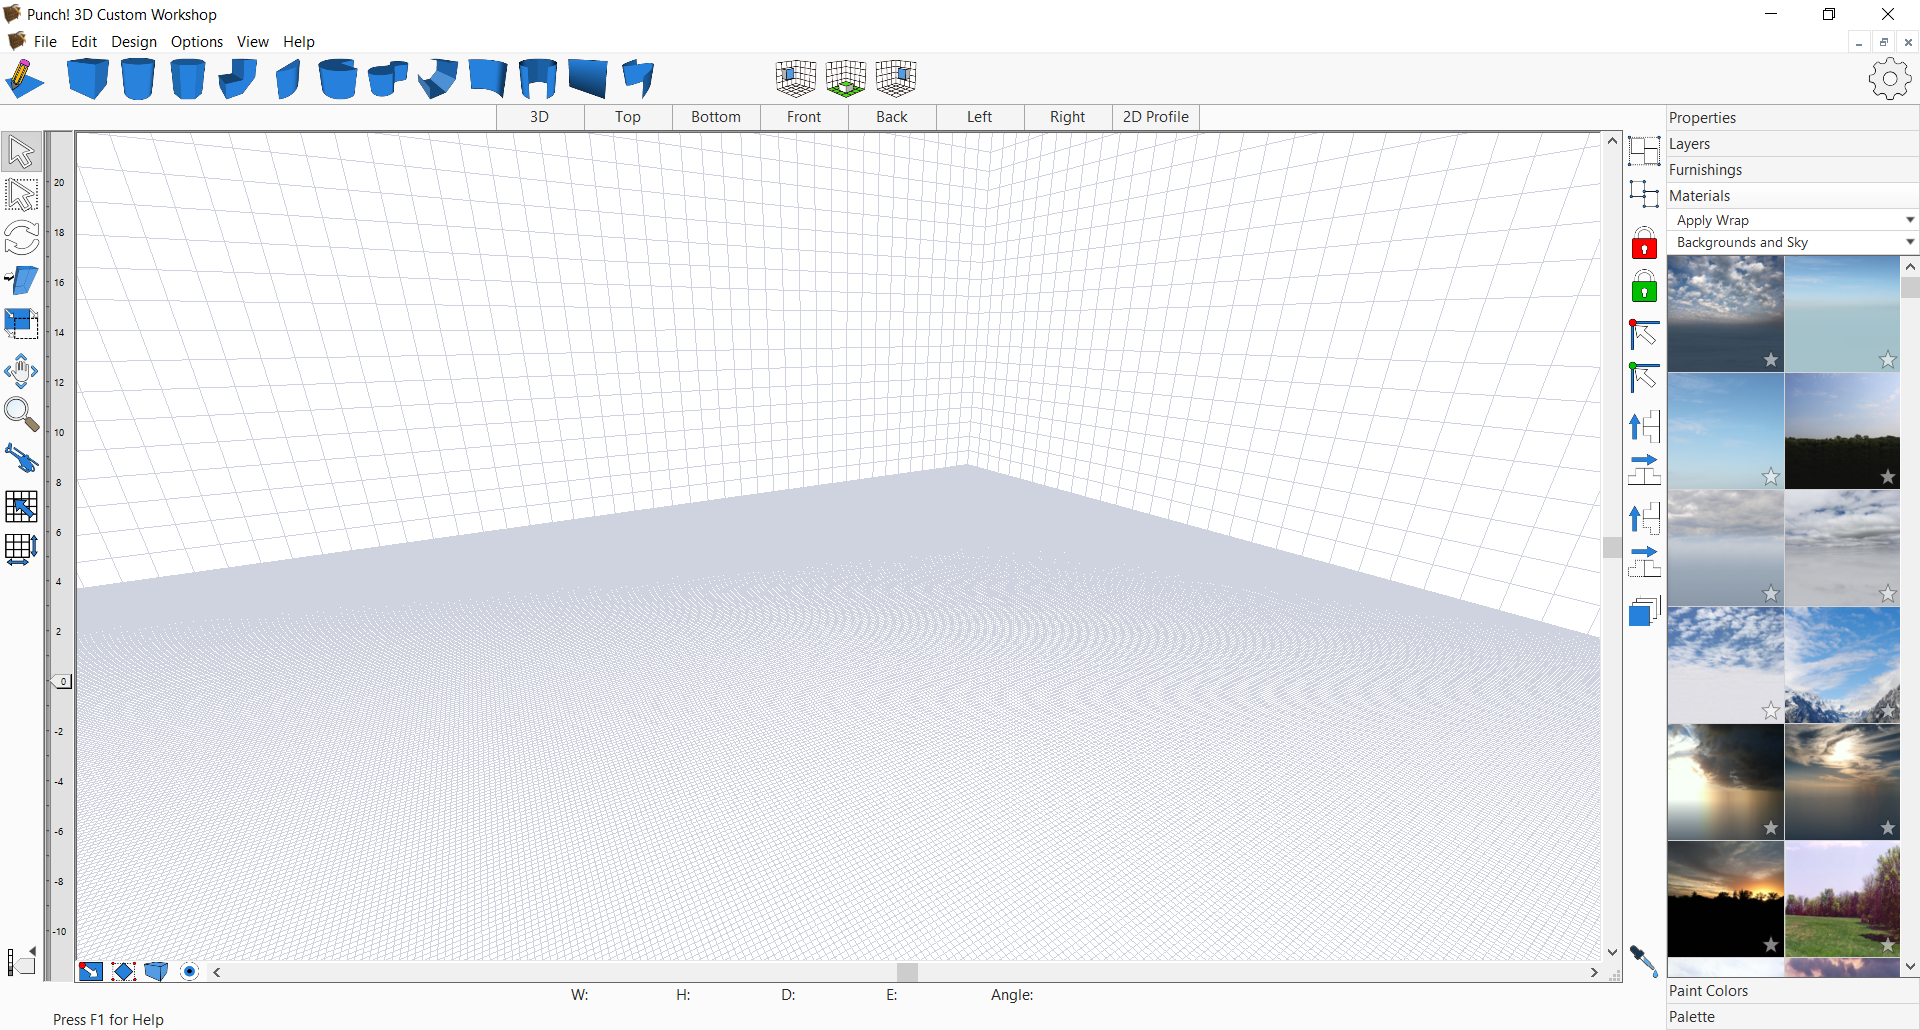Click the green-dot pointer snap icon
The width and height of the screenshot is (1920, 1030).
point(1644,378)
